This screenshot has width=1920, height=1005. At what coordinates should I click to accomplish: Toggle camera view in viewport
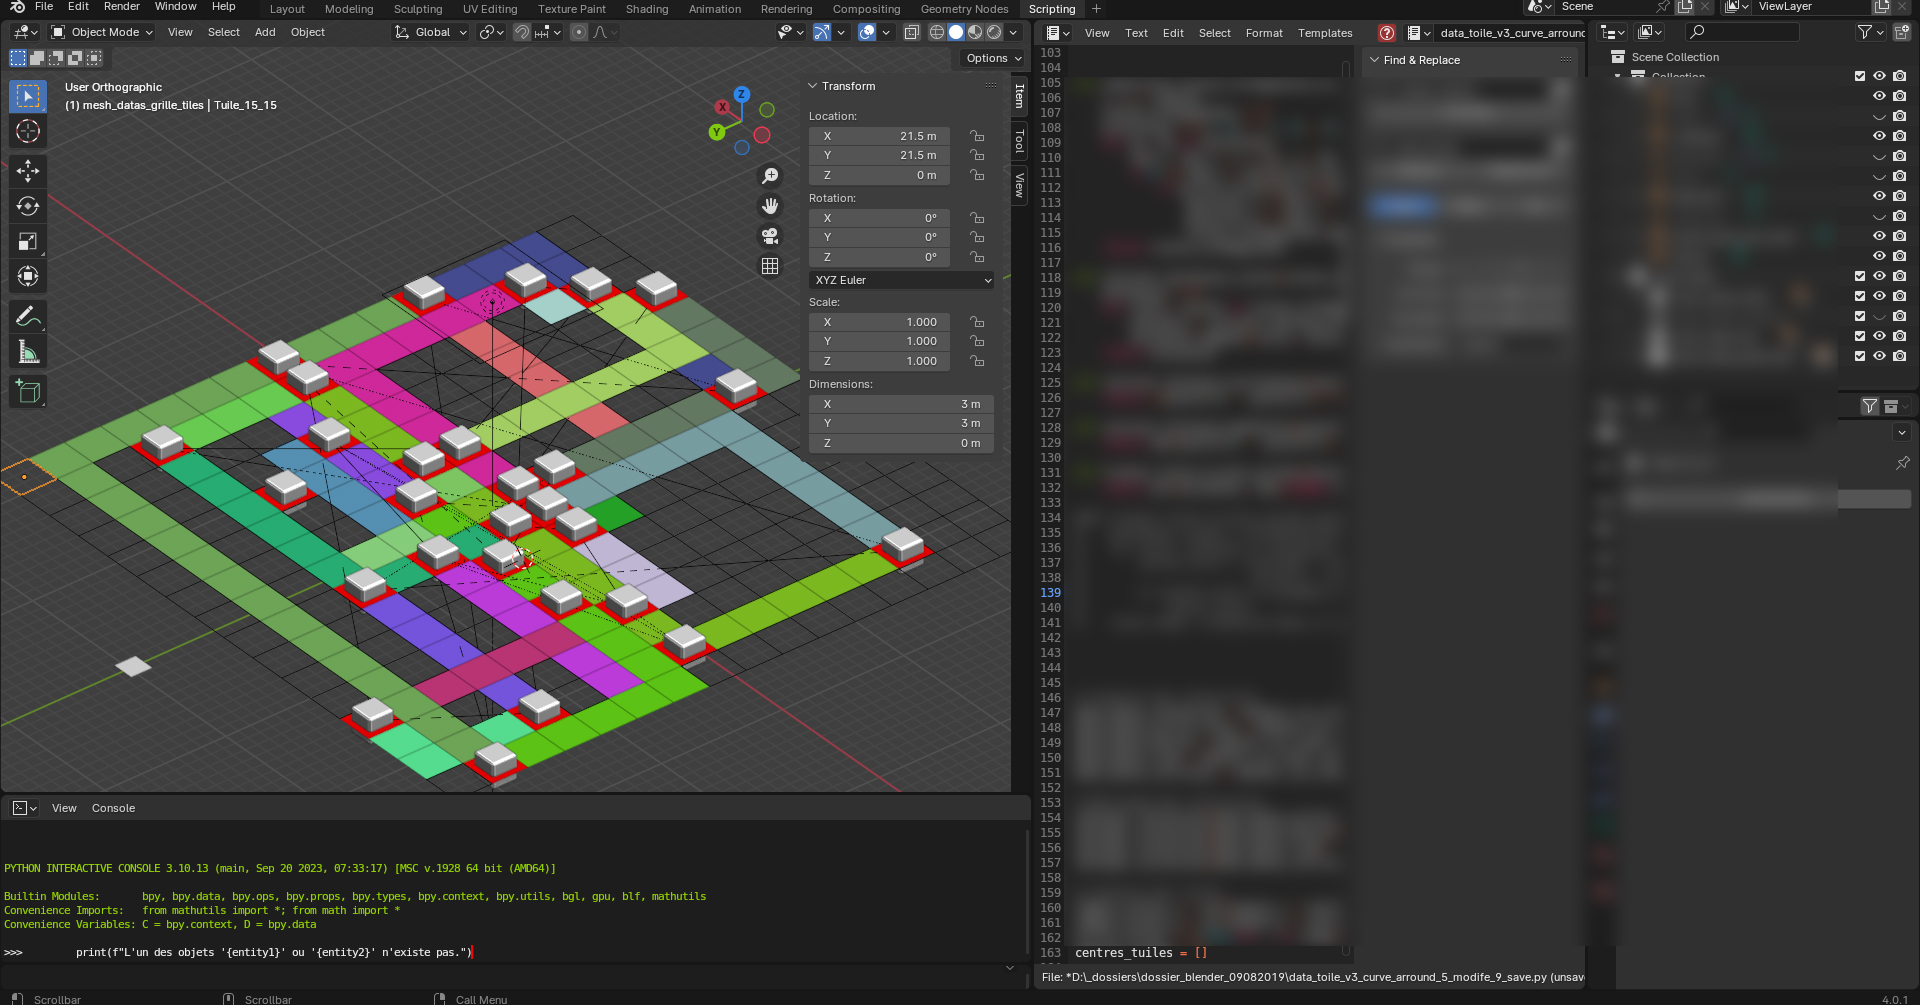770,236
